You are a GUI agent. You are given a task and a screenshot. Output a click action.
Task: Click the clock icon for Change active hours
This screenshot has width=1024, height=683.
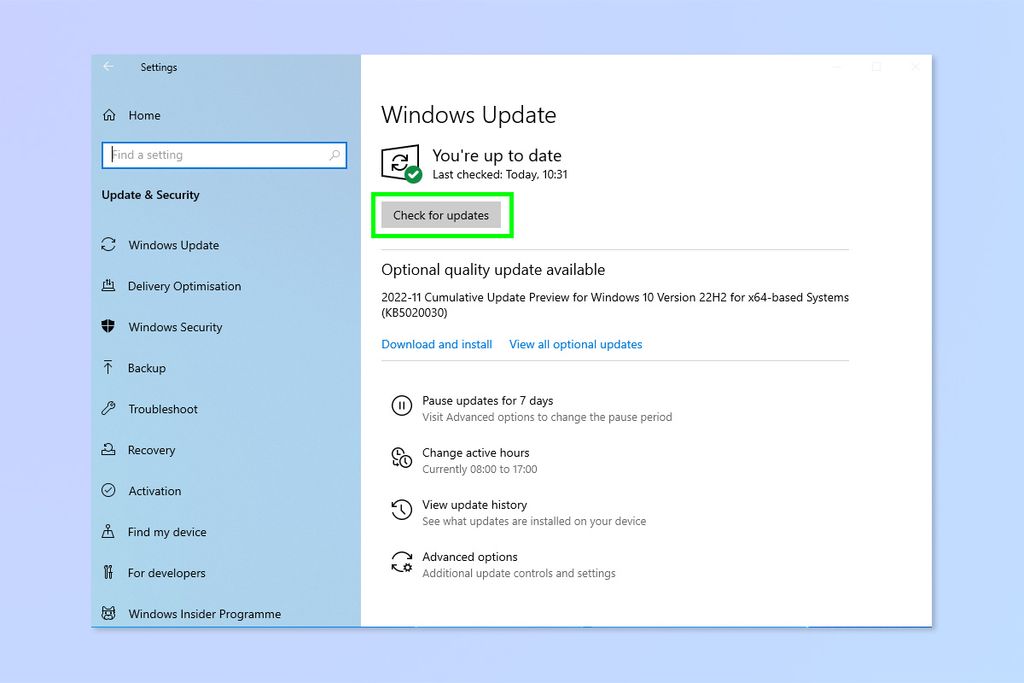click(x=401, y=458)
